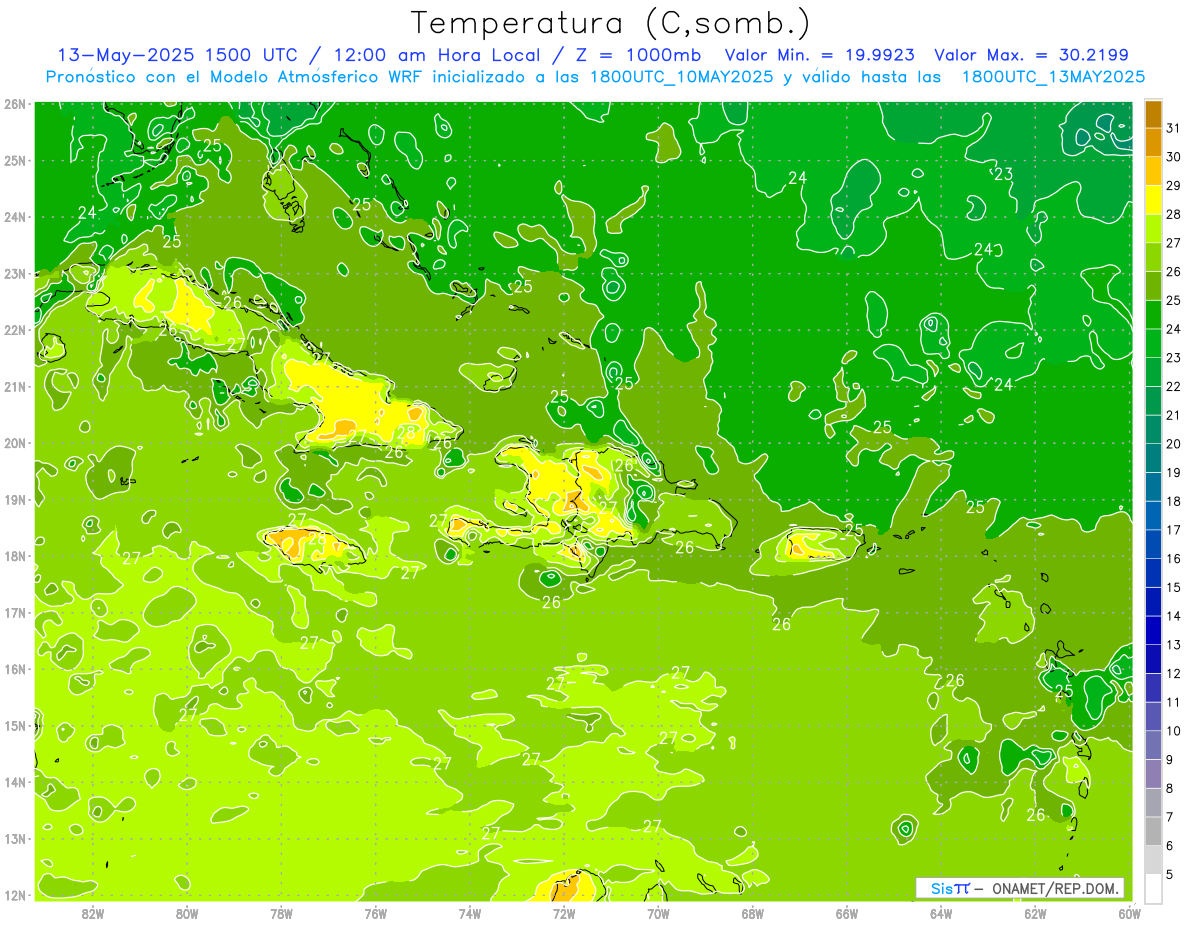Image resolution: width=1200 pixels, height=927 pixels.
Task: Click the legend value 10
Action: pyautogui.click(x=1174, y=731)
